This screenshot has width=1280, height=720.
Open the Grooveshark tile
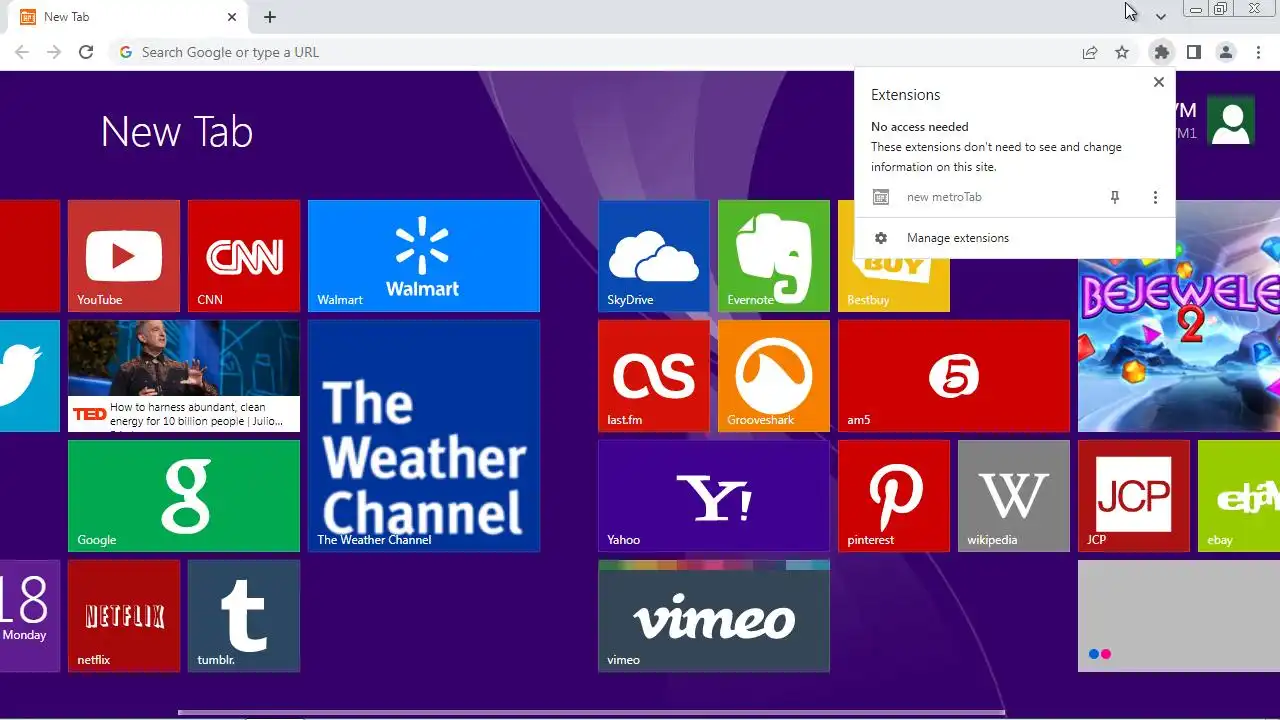pos(774,376)
